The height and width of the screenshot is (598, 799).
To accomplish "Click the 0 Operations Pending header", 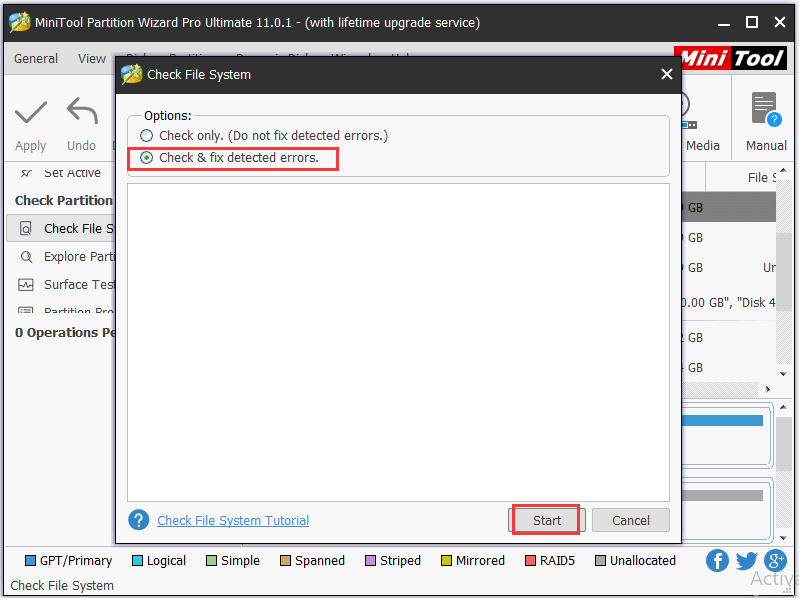I will pos(65,333).
